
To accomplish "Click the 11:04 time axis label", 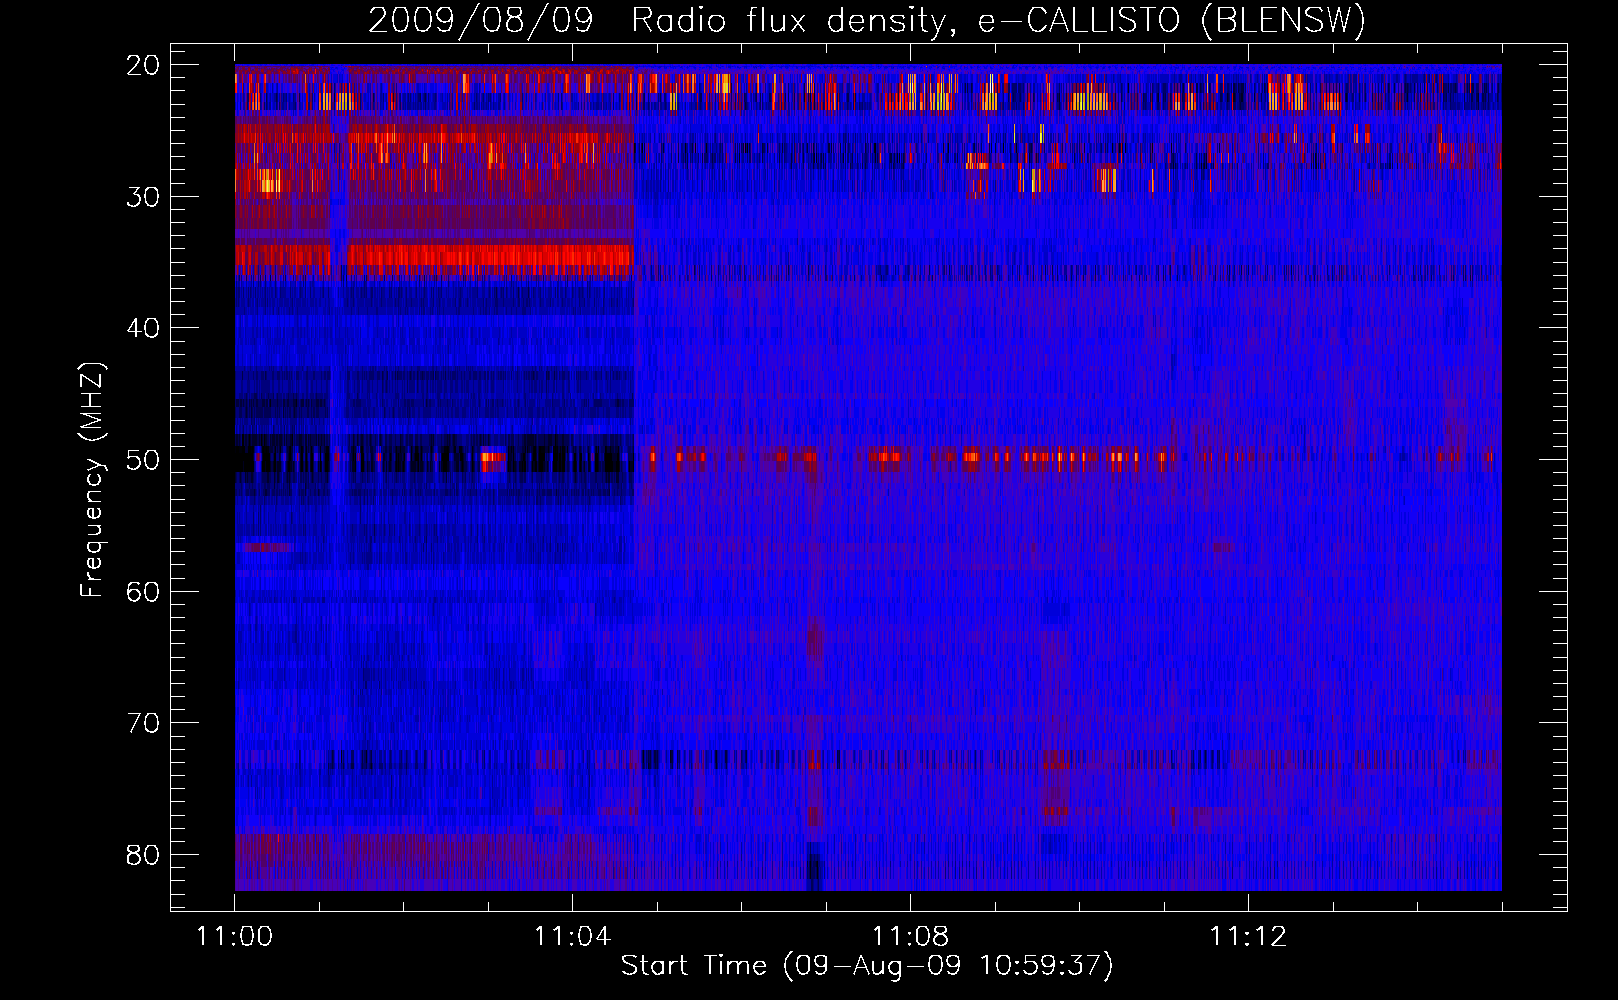I will 572,937.
